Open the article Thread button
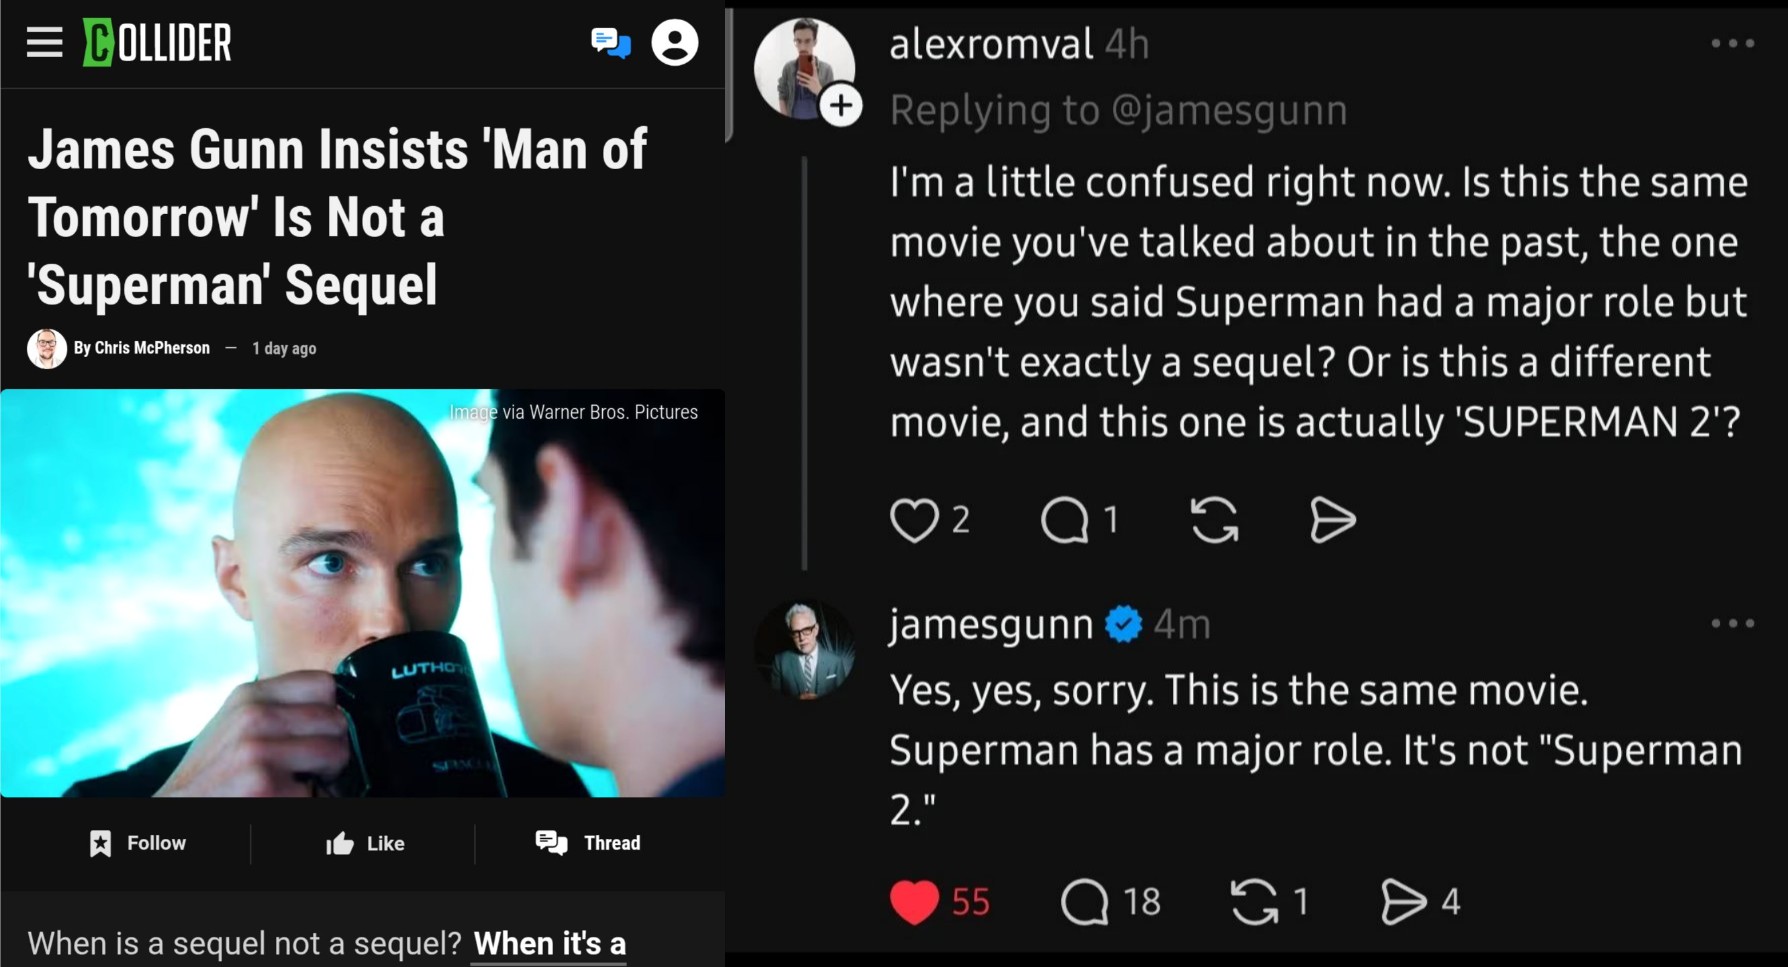 tap(588, 843)
